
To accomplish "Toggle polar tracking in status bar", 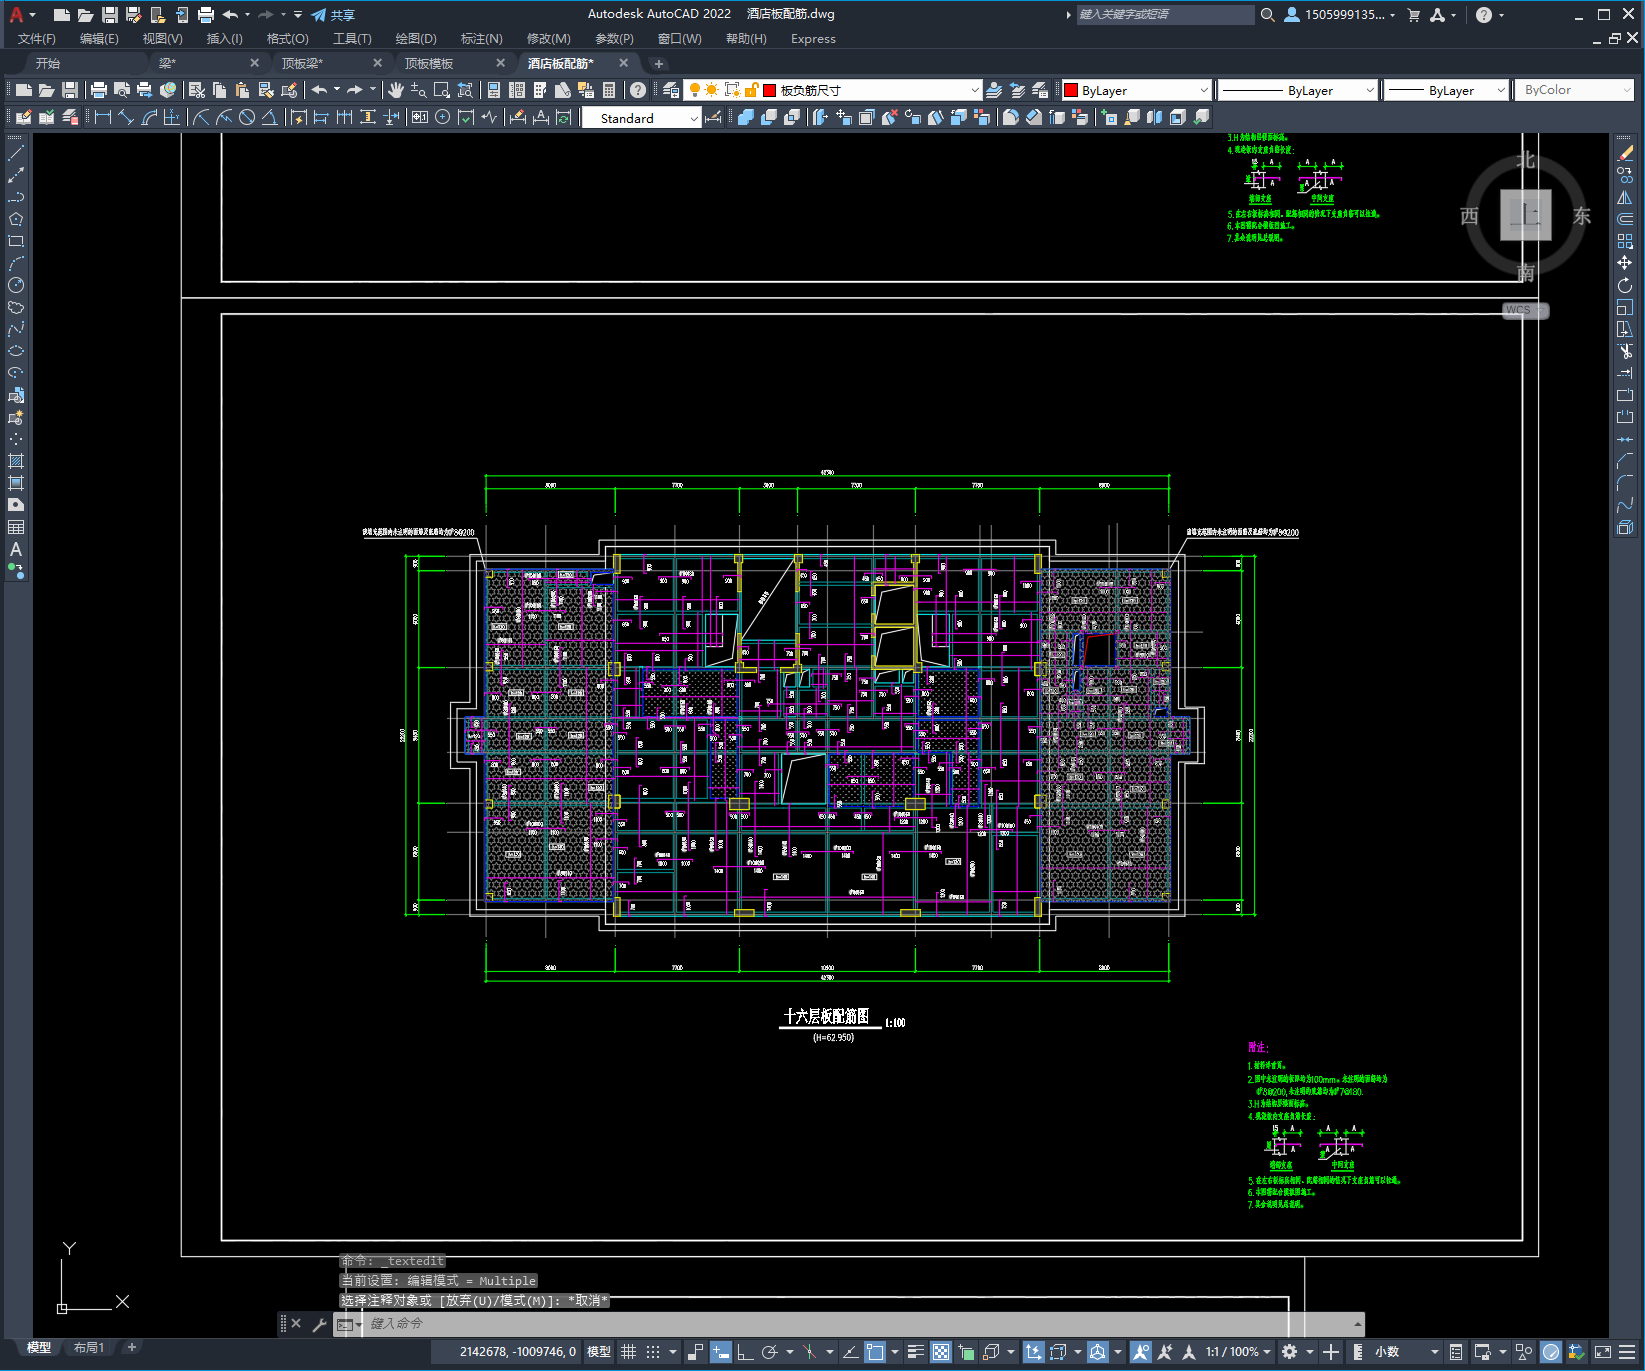I will [x=769, y=1352].
